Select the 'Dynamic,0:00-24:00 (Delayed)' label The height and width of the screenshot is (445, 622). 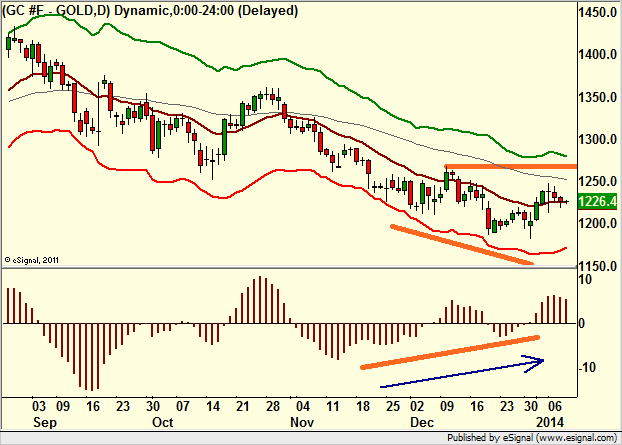[206, 11]
